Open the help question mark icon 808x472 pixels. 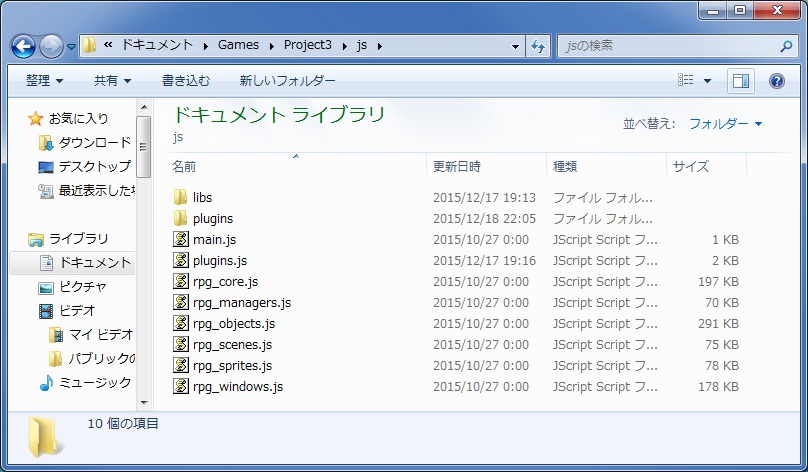(x=777, y=81)
